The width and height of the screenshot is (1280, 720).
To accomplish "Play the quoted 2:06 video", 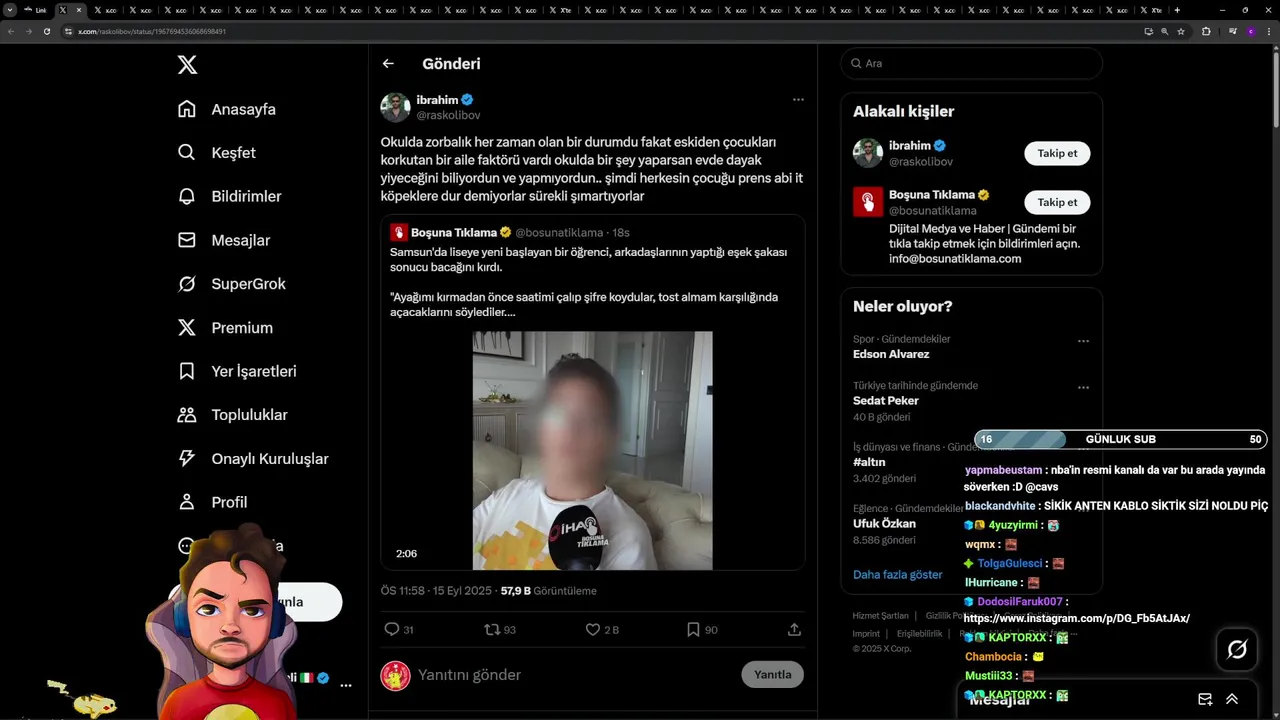I will tap(592, 450).
